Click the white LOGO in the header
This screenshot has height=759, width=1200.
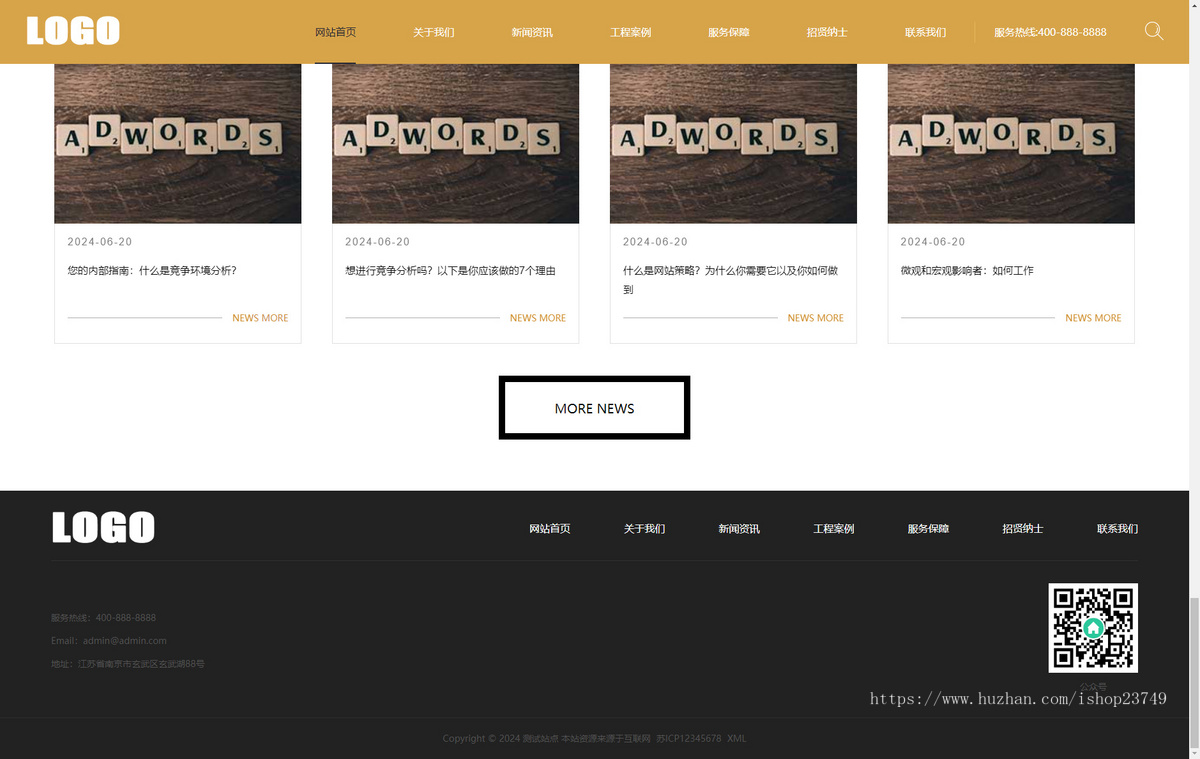(73, 31)
